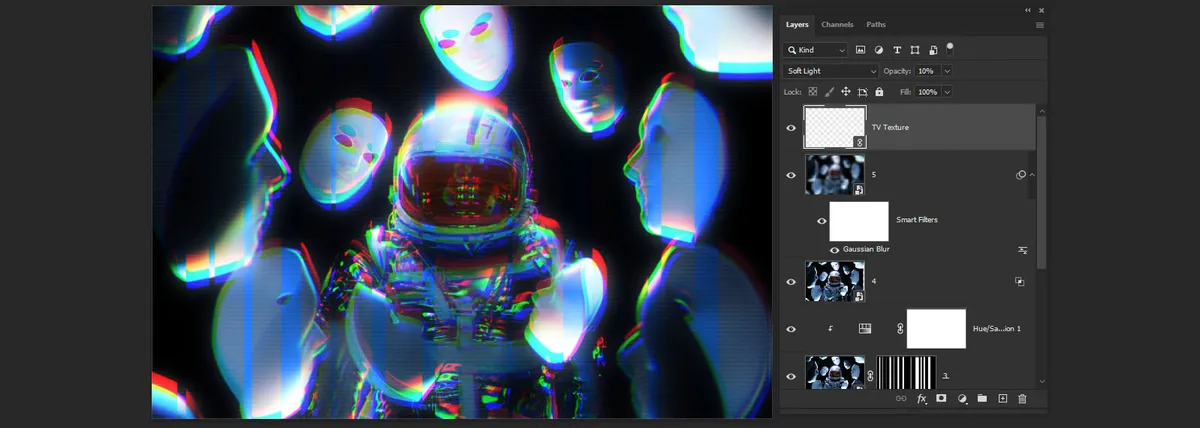1200x428 pixels.
Task: Click scrollbar down arrow in Layers panel
Action: coord(1041,381)
